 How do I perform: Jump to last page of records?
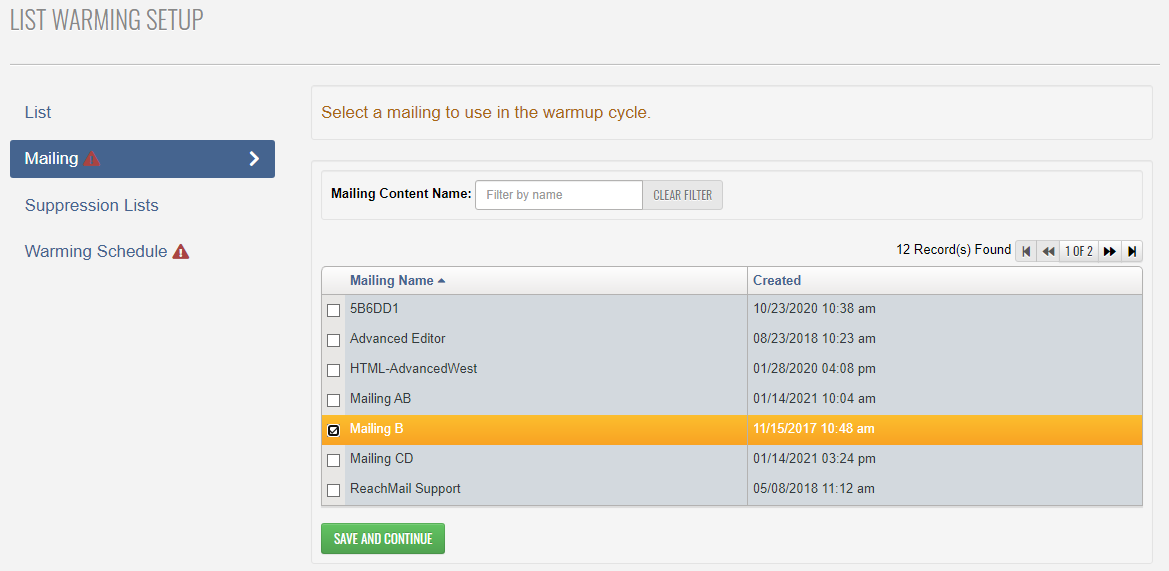tap(1132, 251)
